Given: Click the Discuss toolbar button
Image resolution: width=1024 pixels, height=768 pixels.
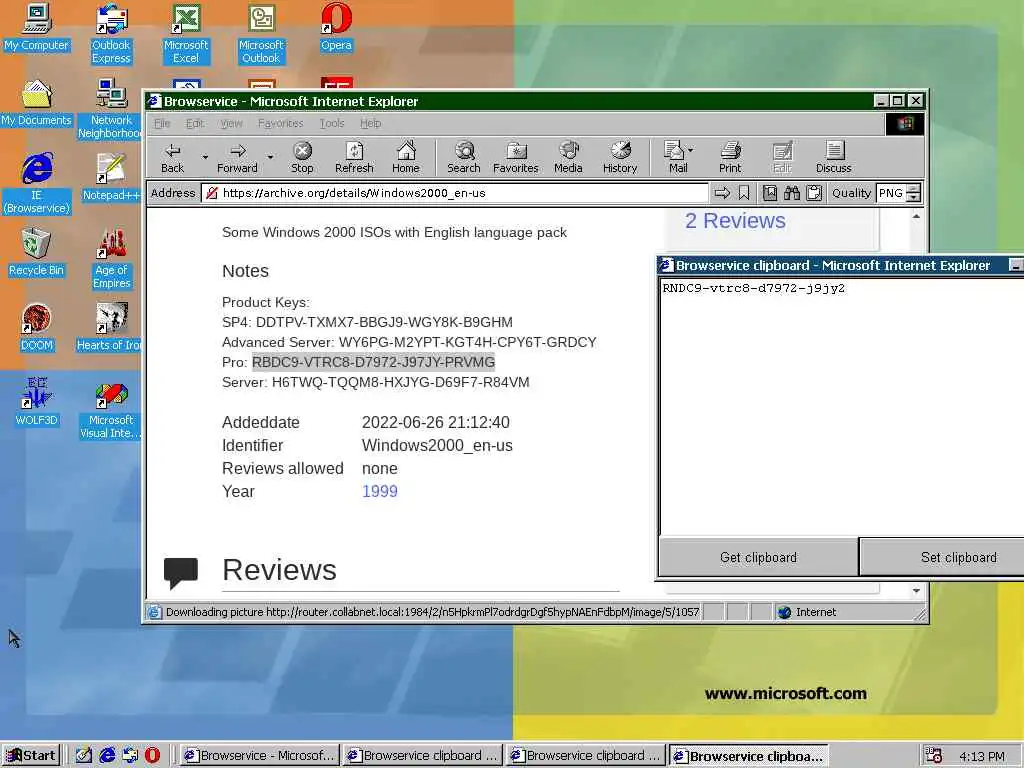Looking at the screenshot, I should coord(833,158).
